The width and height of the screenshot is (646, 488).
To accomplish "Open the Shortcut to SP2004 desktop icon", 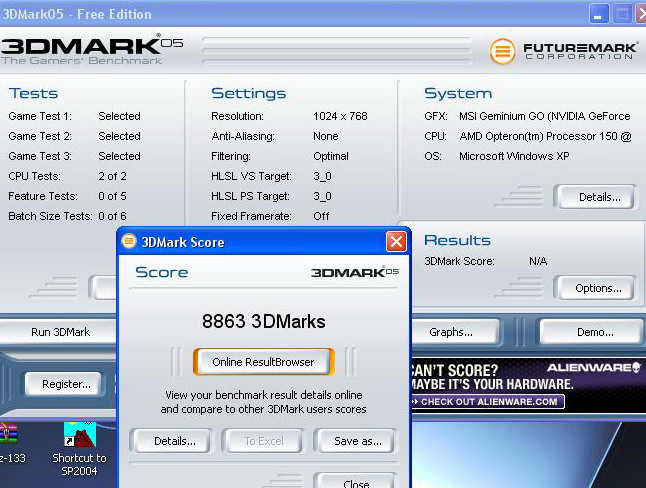I will point(80,449).
